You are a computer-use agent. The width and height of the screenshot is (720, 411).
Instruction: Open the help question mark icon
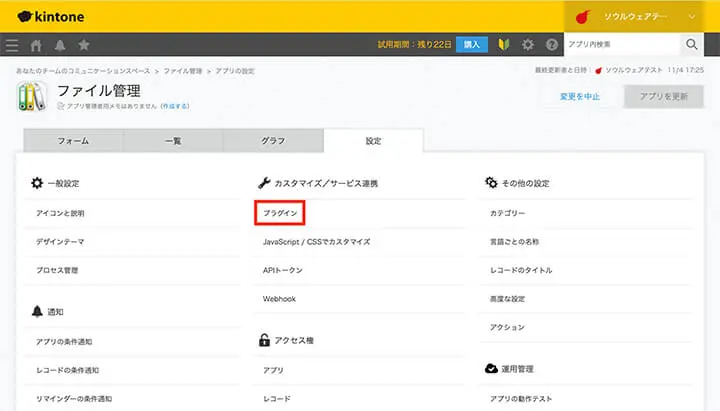551,45
